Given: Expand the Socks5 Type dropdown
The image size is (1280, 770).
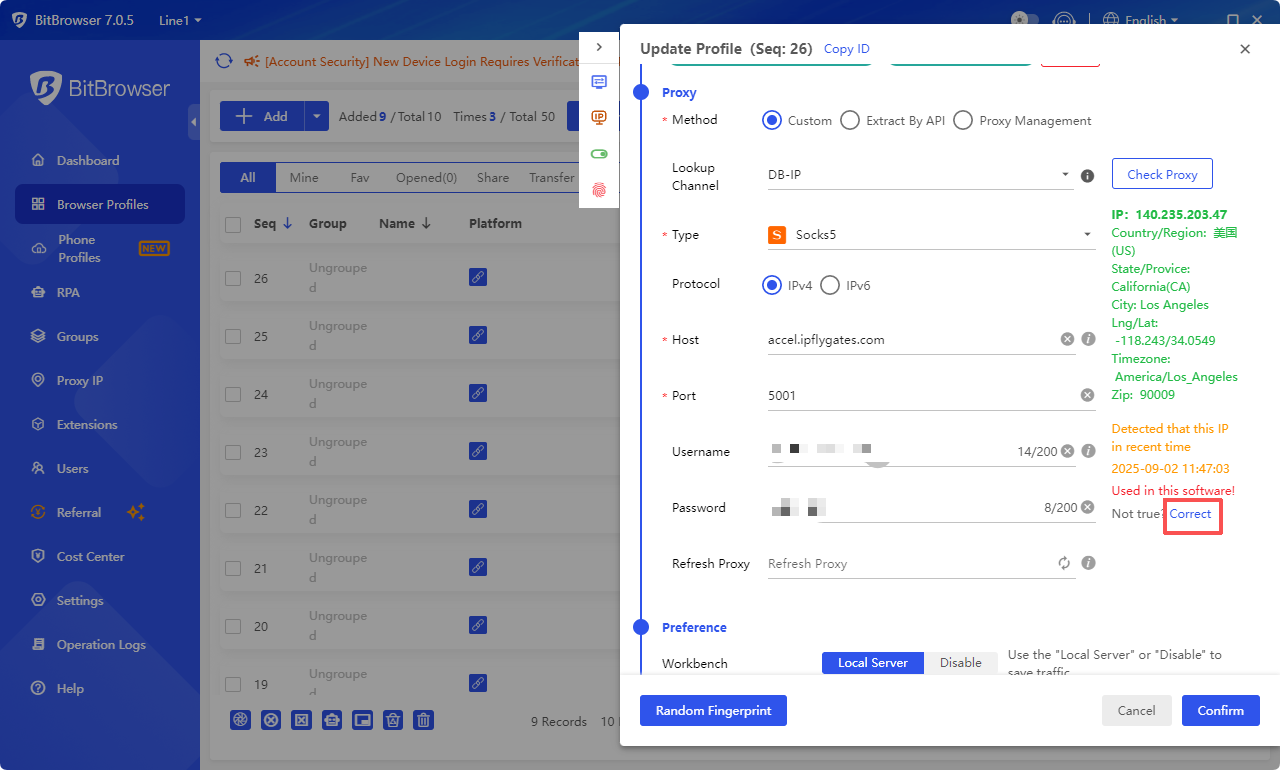Looking at the screenshot, I should tap(930, 235).
